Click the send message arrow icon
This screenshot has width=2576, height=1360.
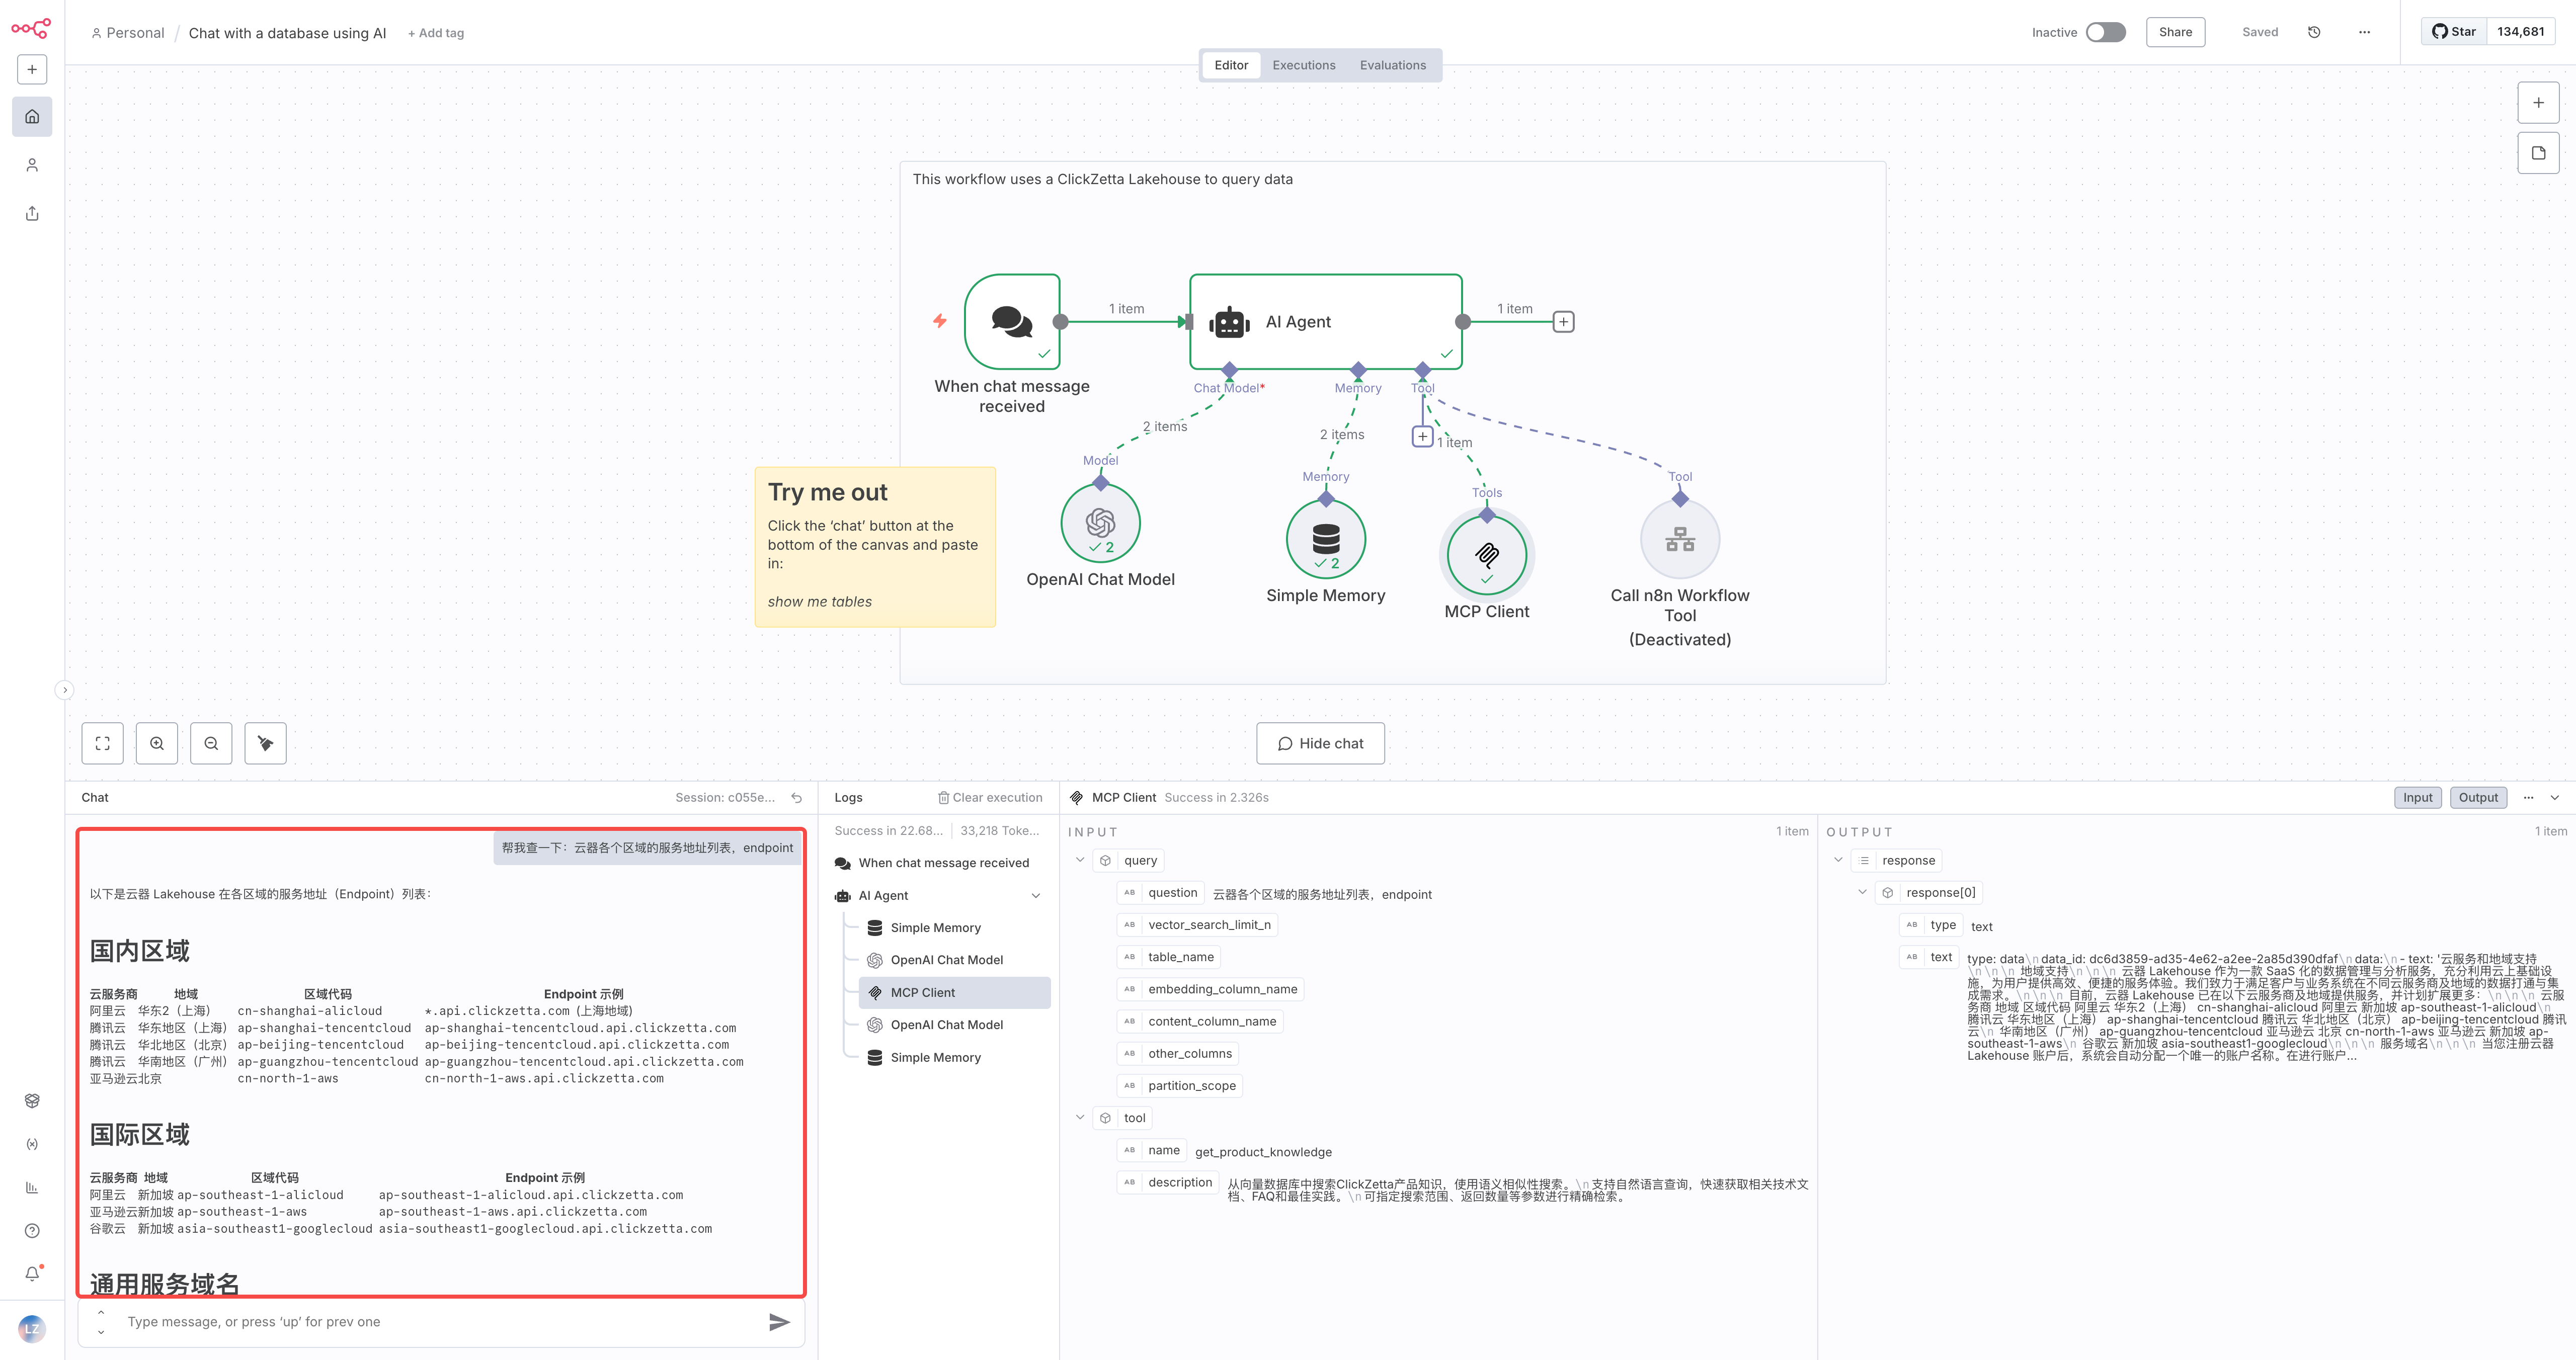pos(779,1322)
